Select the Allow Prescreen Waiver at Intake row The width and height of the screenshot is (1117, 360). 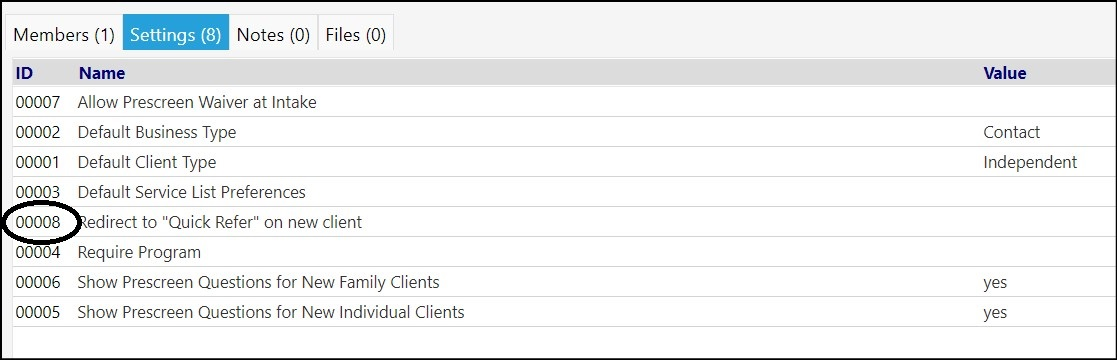(564, 103)
